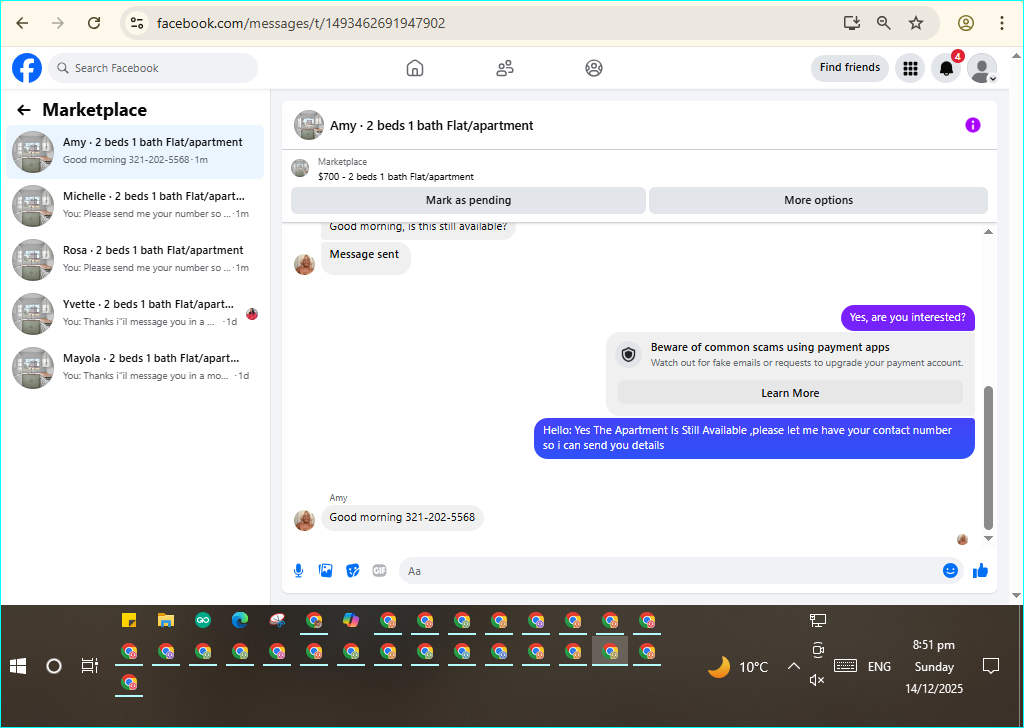Open the ENG language indicator
1024x728 pixels.
[x=879, y=667]
